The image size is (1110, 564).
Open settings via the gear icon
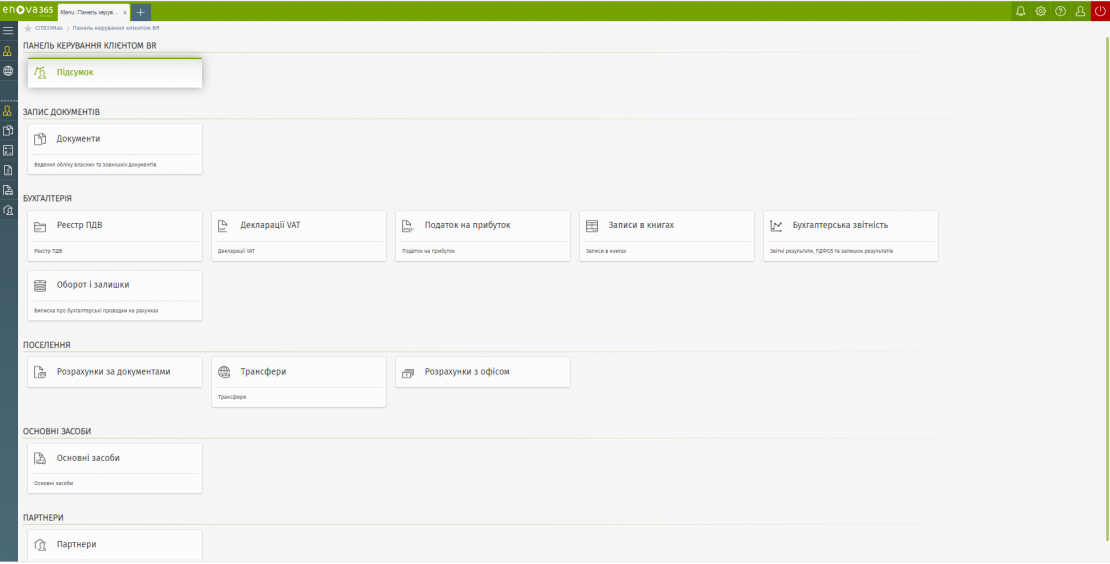point(1040,11)
